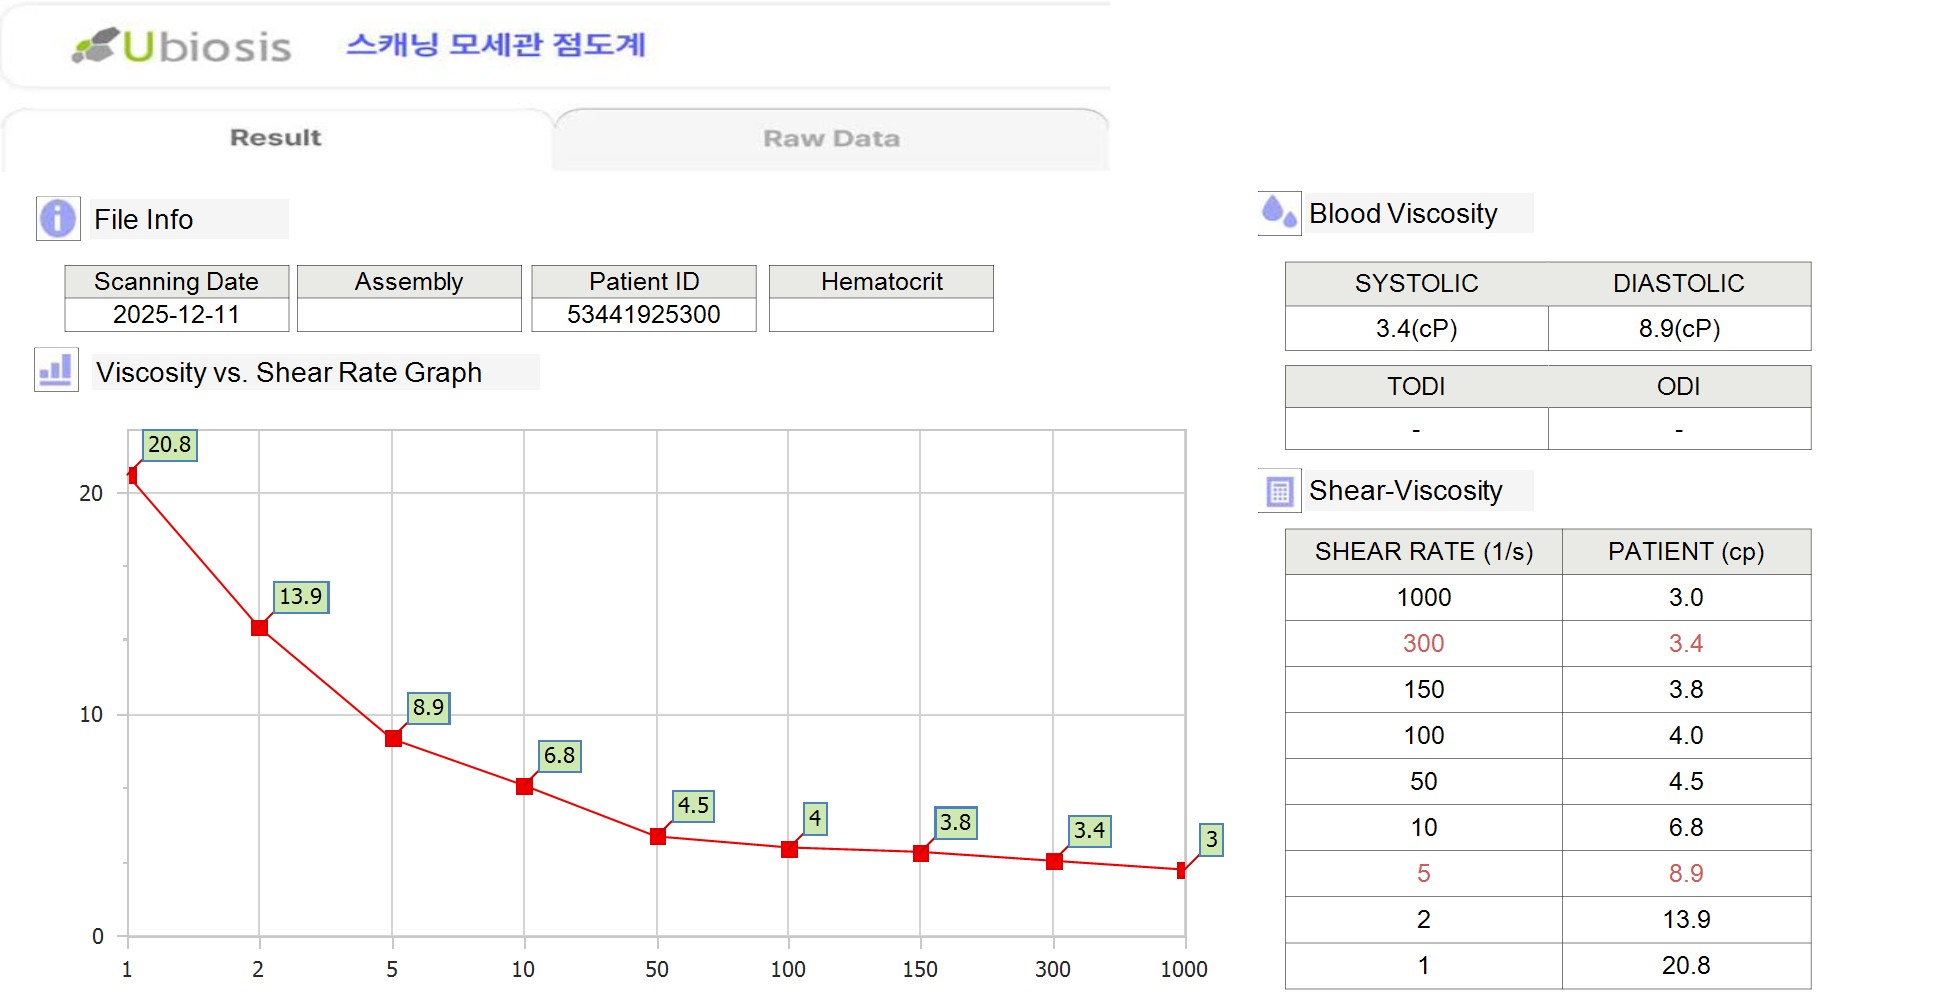The width and height of the screenshot is (1943, 995).
Task: Select the 6.8 data label on graph
Action: tap(559, 756)
